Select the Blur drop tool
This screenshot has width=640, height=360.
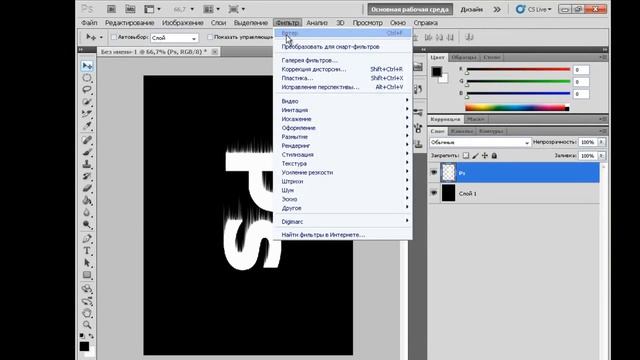pos(87,212)
